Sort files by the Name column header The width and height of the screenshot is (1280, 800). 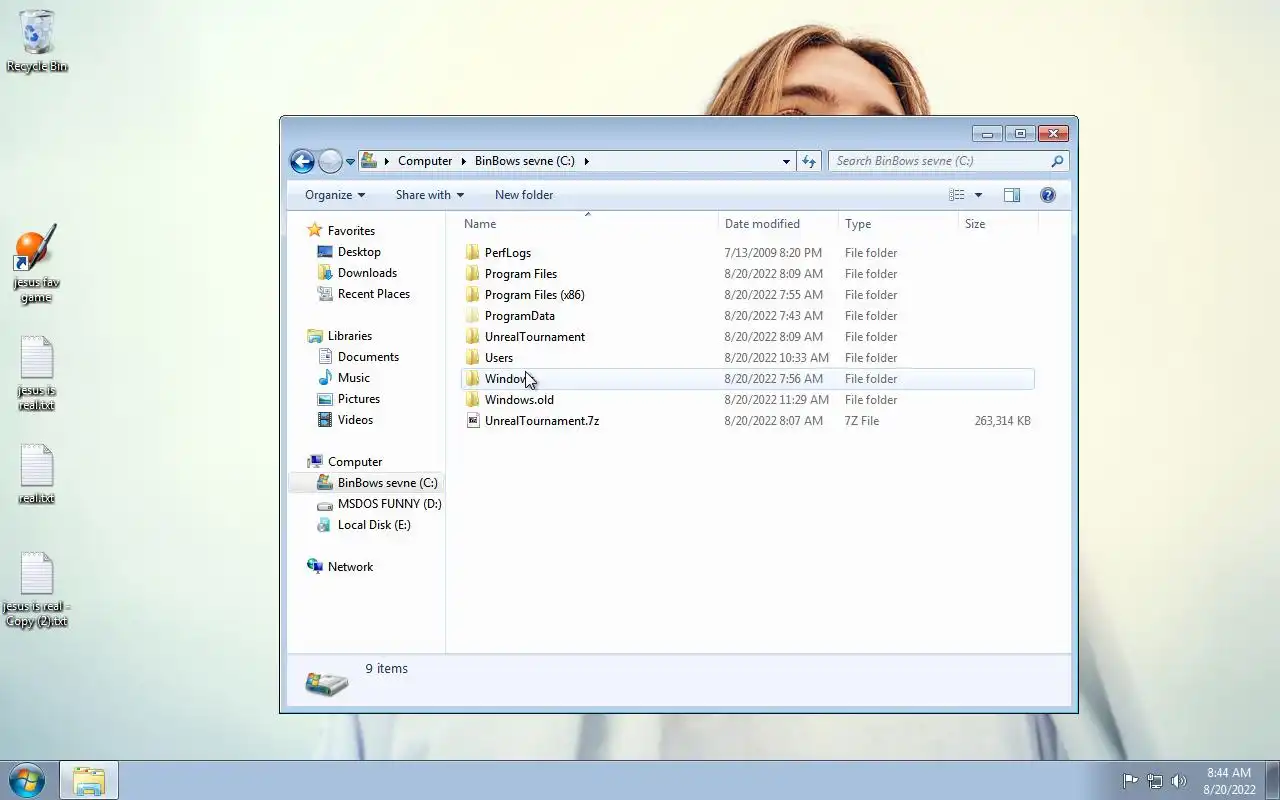point(587,224)
